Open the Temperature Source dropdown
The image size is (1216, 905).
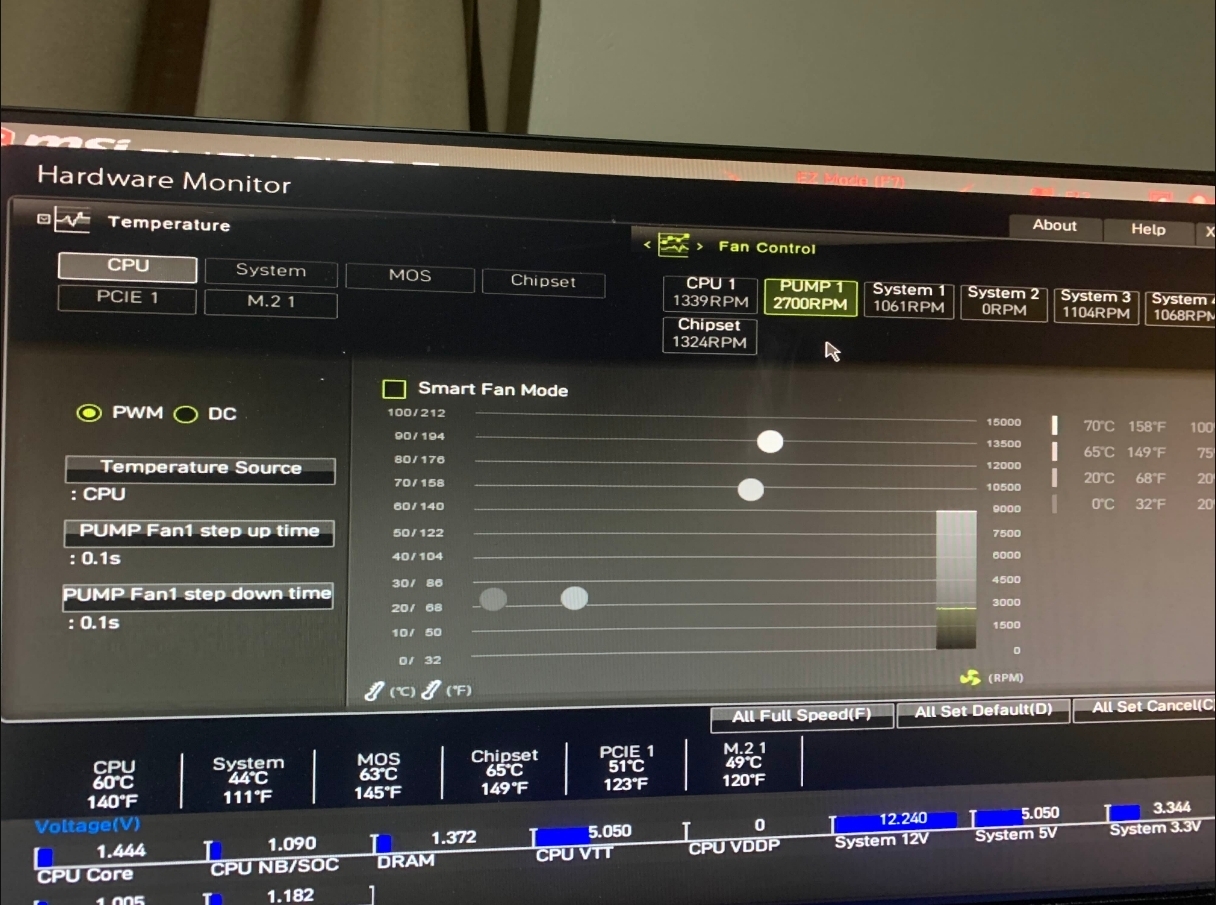click(x=200, y=469)
